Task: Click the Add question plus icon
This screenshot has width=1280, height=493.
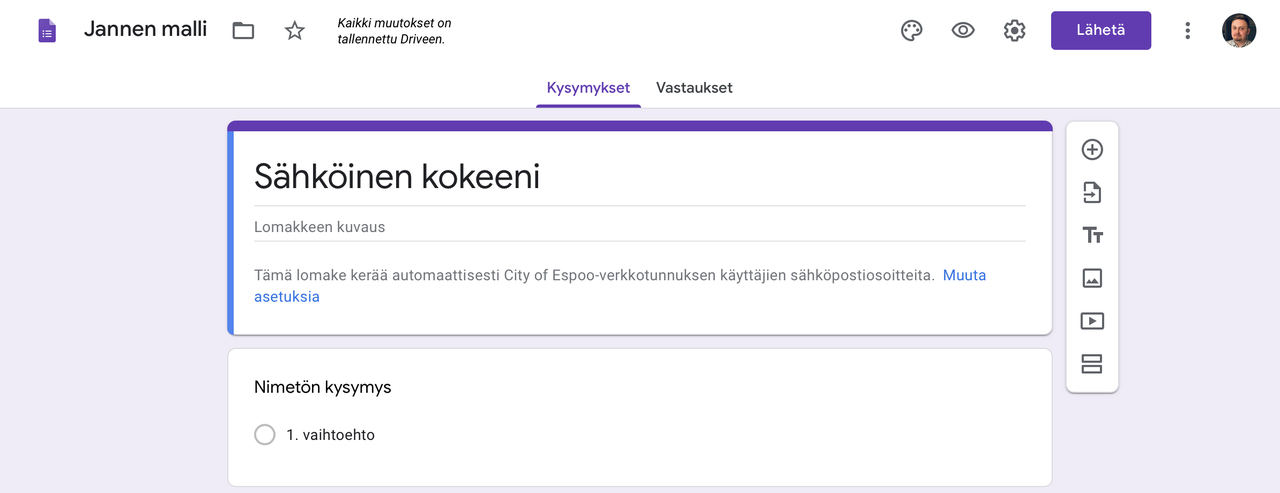Action: 1092,150
